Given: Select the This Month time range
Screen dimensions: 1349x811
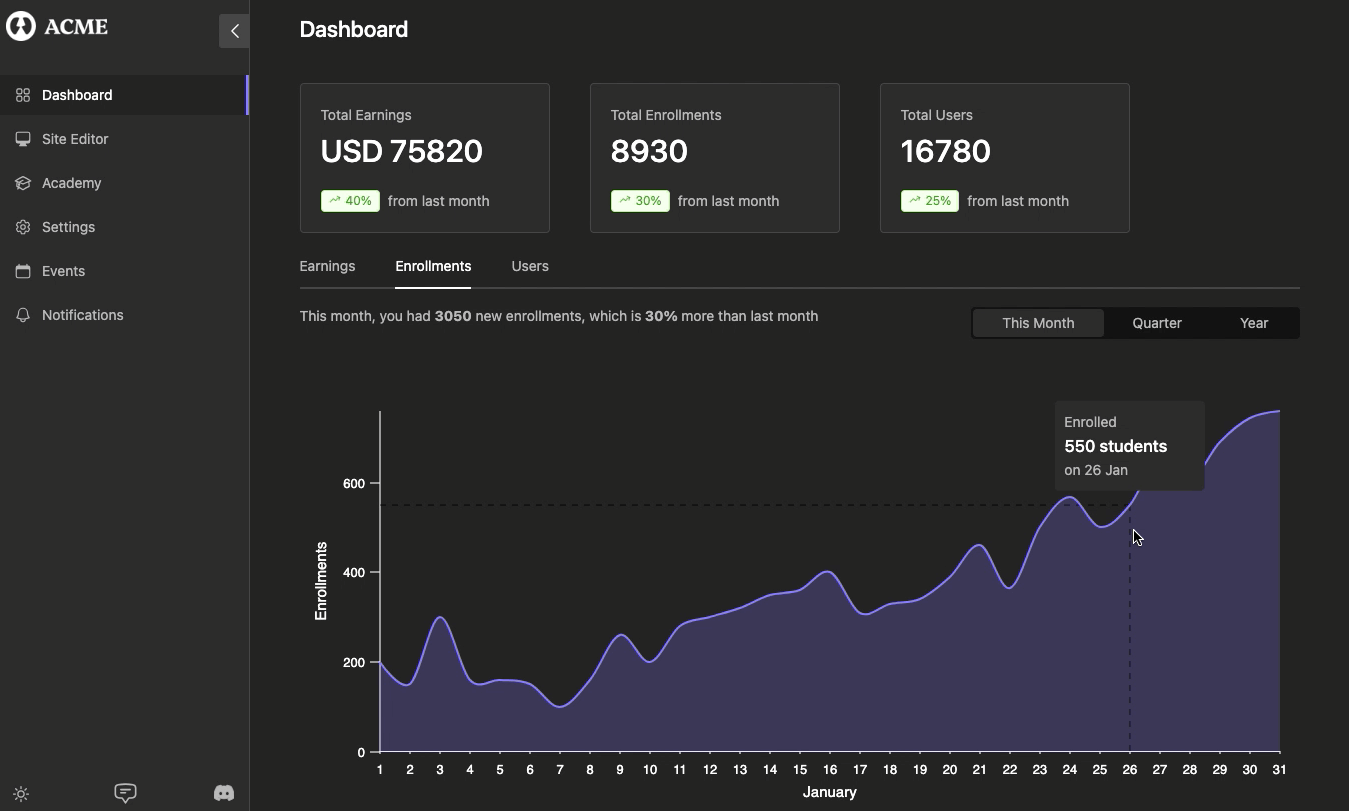Looking at the screenshot, I should (x=1038, y=323).
